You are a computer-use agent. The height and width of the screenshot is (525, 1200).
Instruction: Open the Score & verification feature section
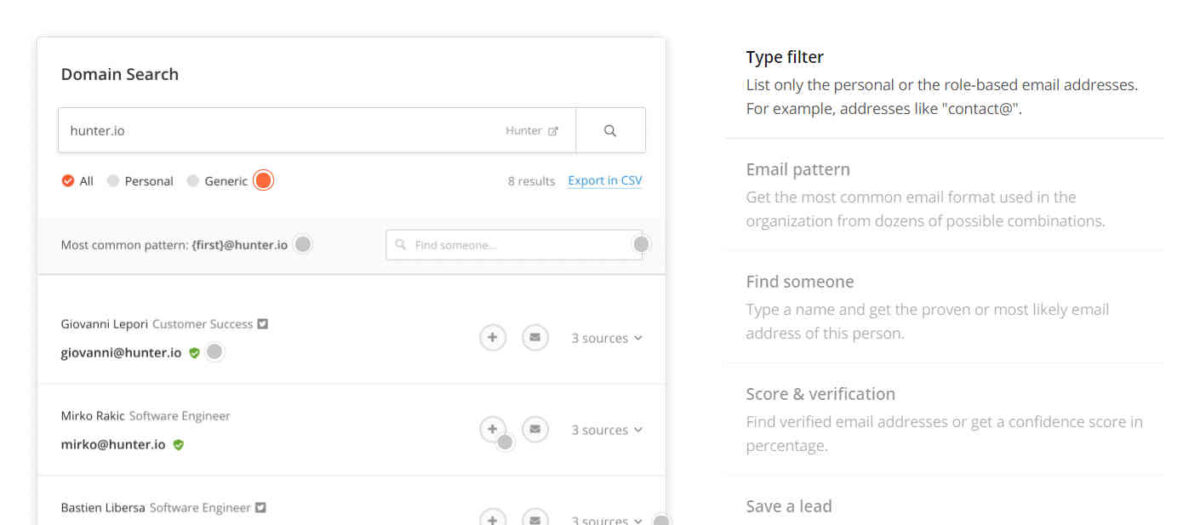coord(944,419)
